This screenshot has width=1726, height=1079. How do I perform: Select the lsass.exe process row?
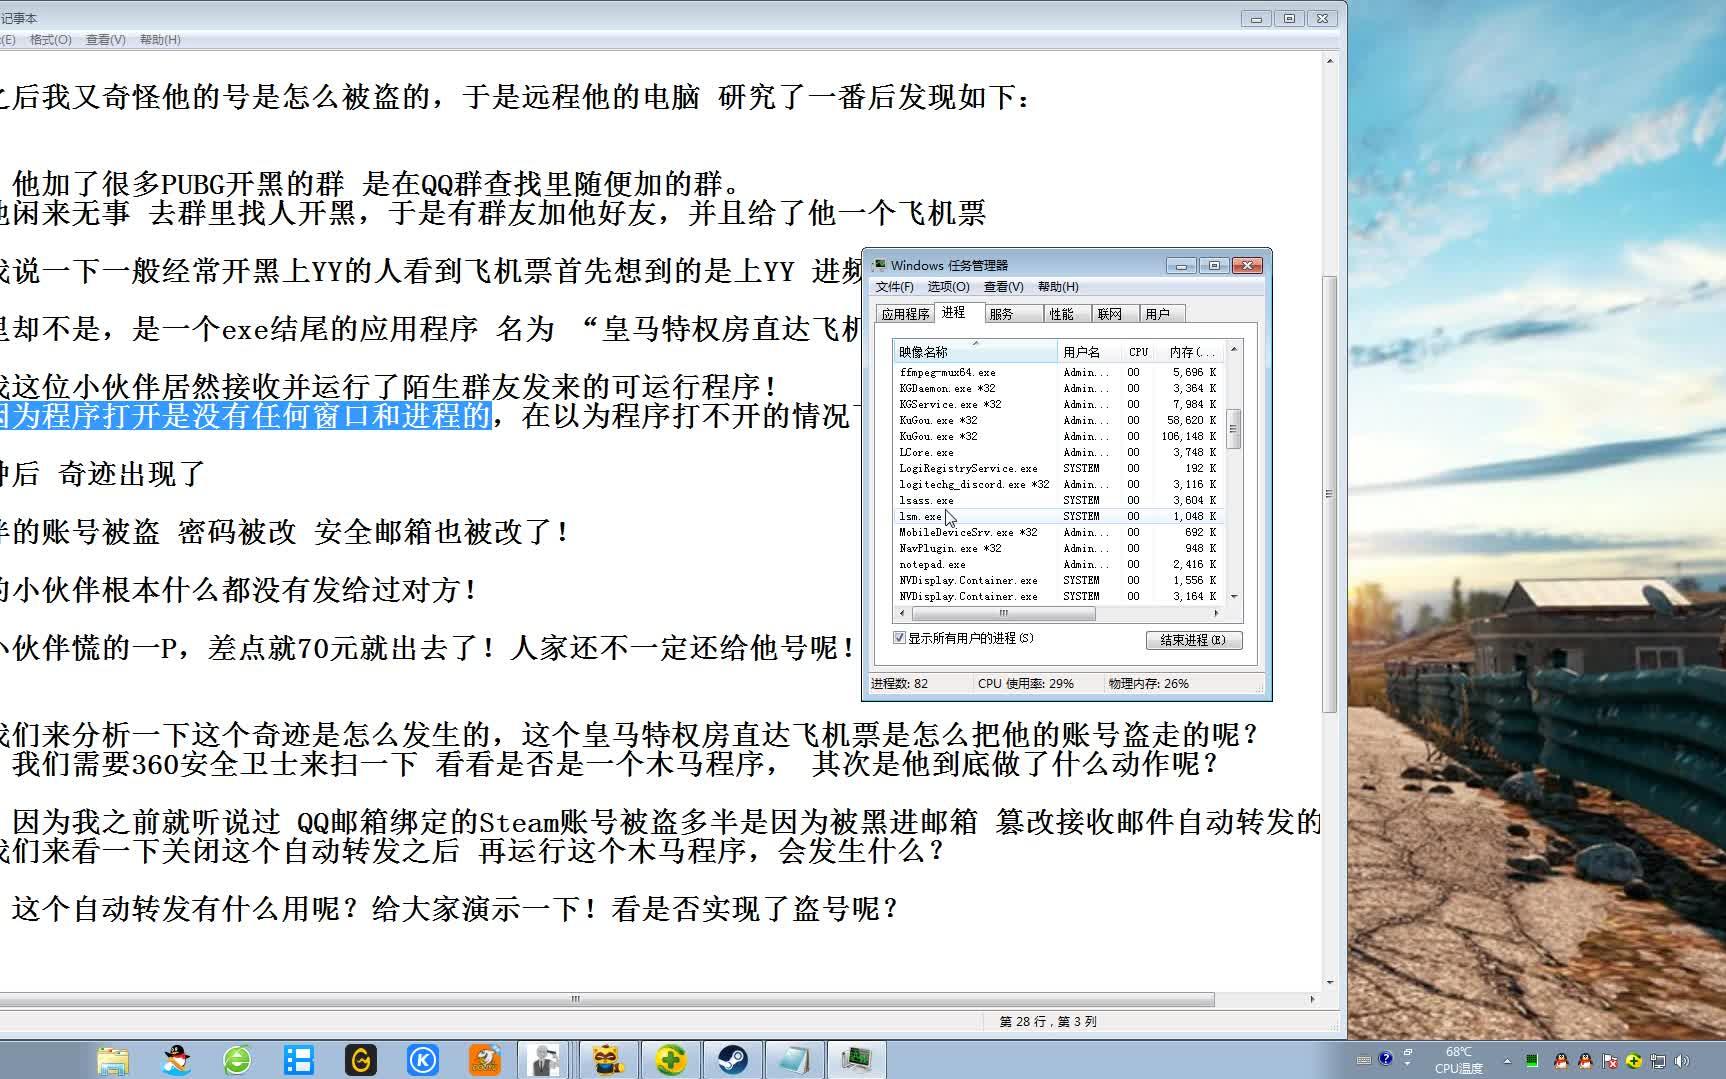(x=1059, y=500)
